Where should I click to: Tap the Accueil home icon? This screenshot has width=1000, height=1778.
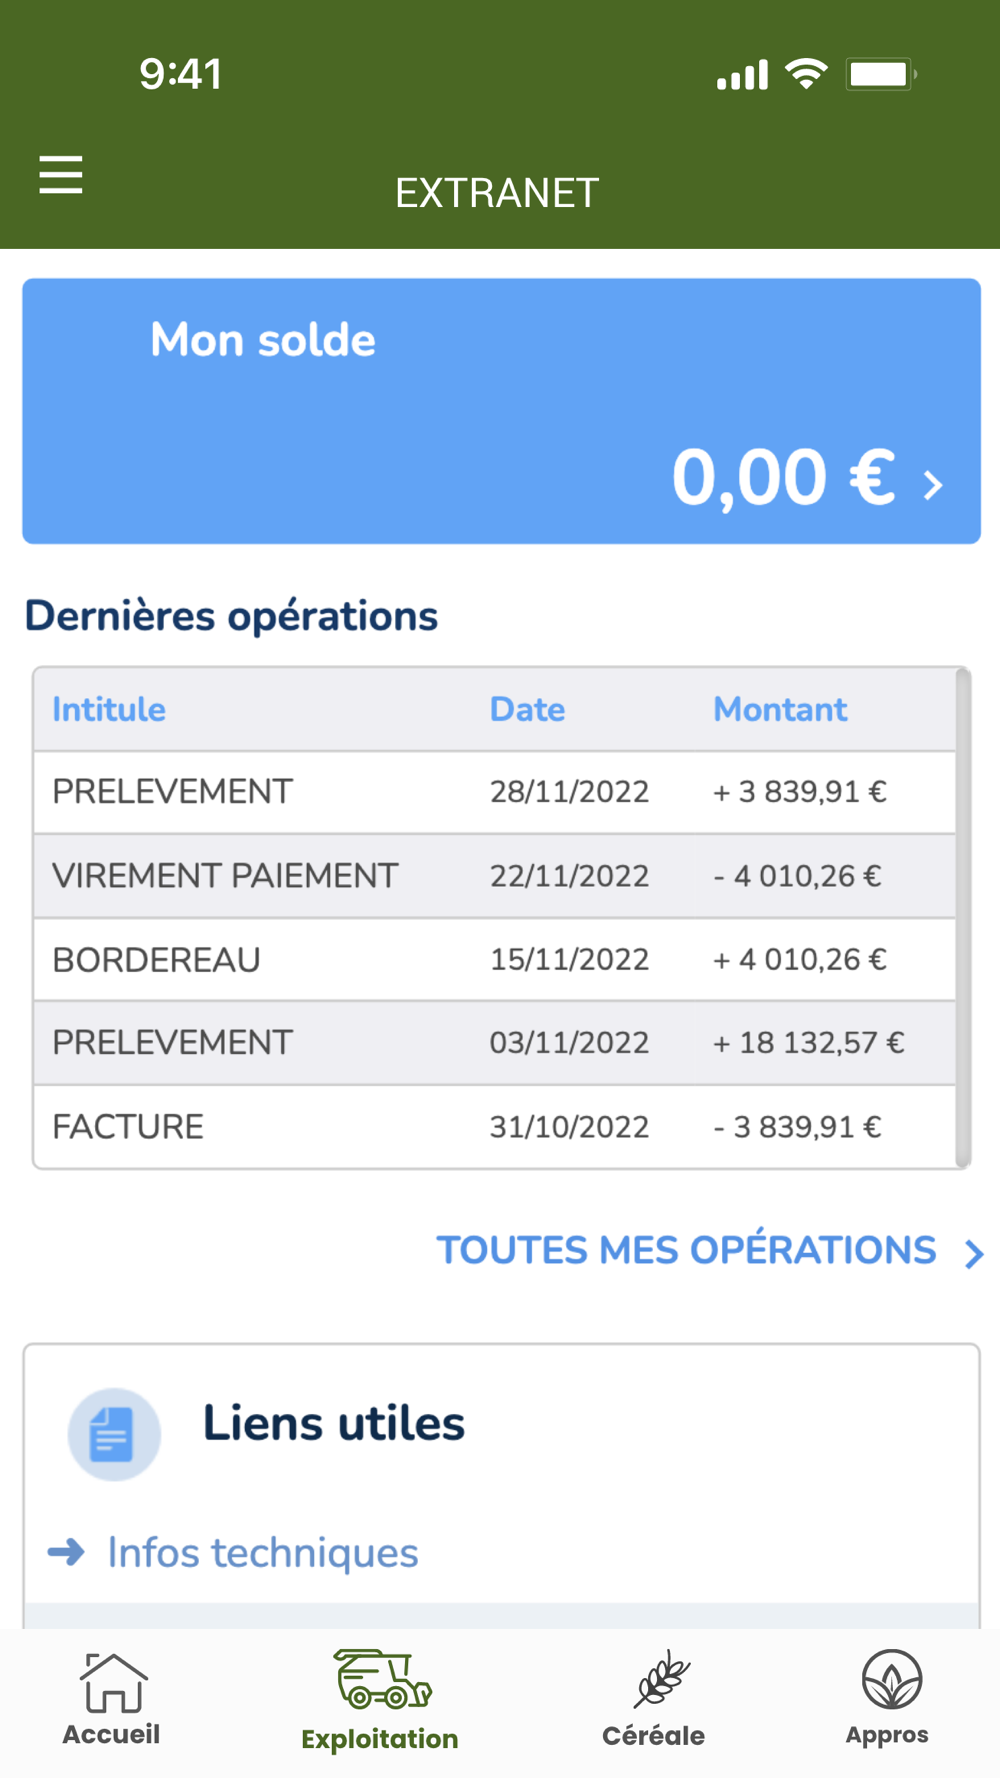pyautogui.click(x=113, y=1682)
